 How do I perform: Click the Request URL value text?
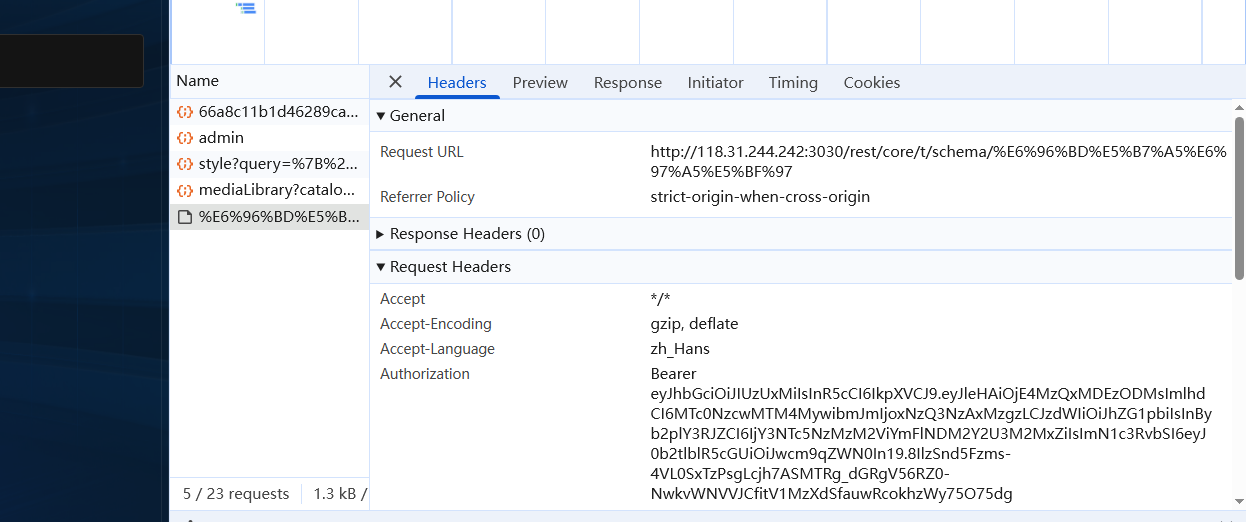click(937, 162)
